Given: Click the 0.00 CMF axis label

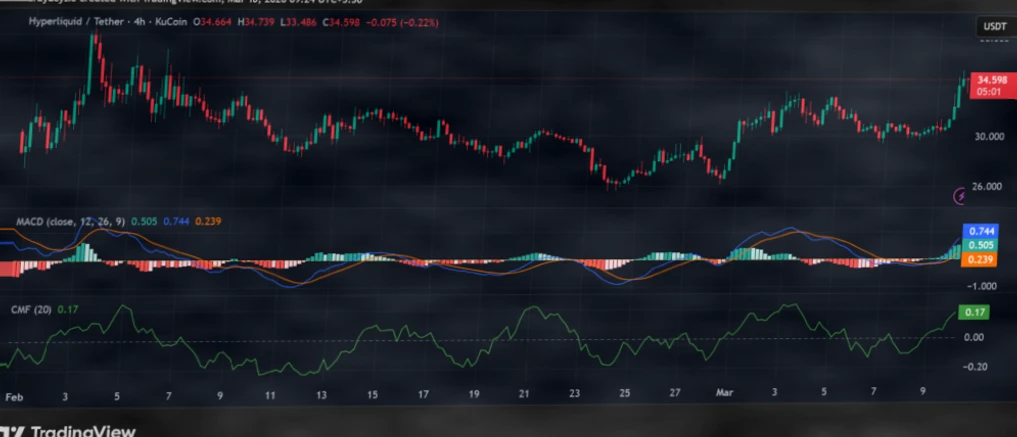Looking at the screenshot, I should coord(974,337).
